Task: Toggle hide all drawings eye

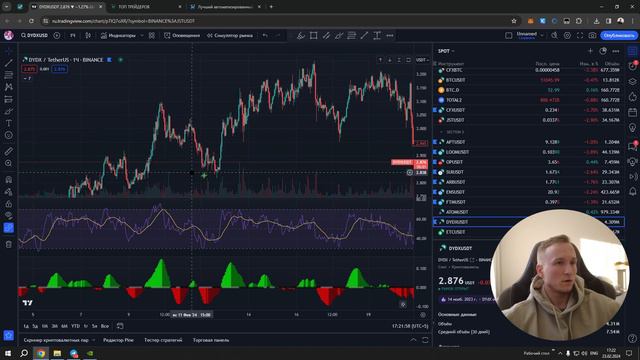Action: [x=9, y=216]
